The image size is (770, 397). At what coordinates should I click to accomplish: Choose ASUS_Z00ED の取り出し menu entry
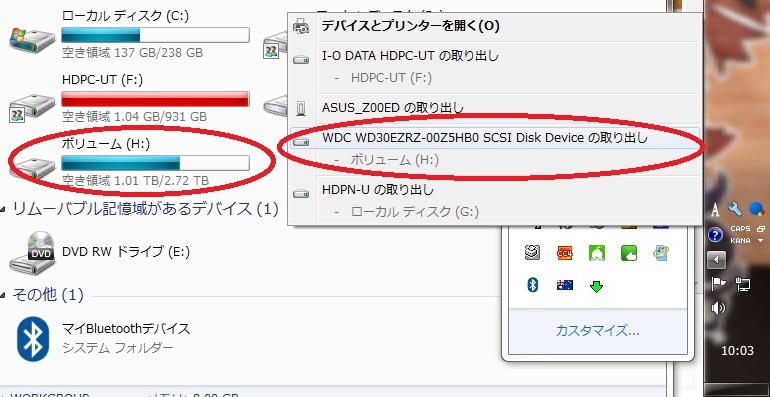(393, 108)
